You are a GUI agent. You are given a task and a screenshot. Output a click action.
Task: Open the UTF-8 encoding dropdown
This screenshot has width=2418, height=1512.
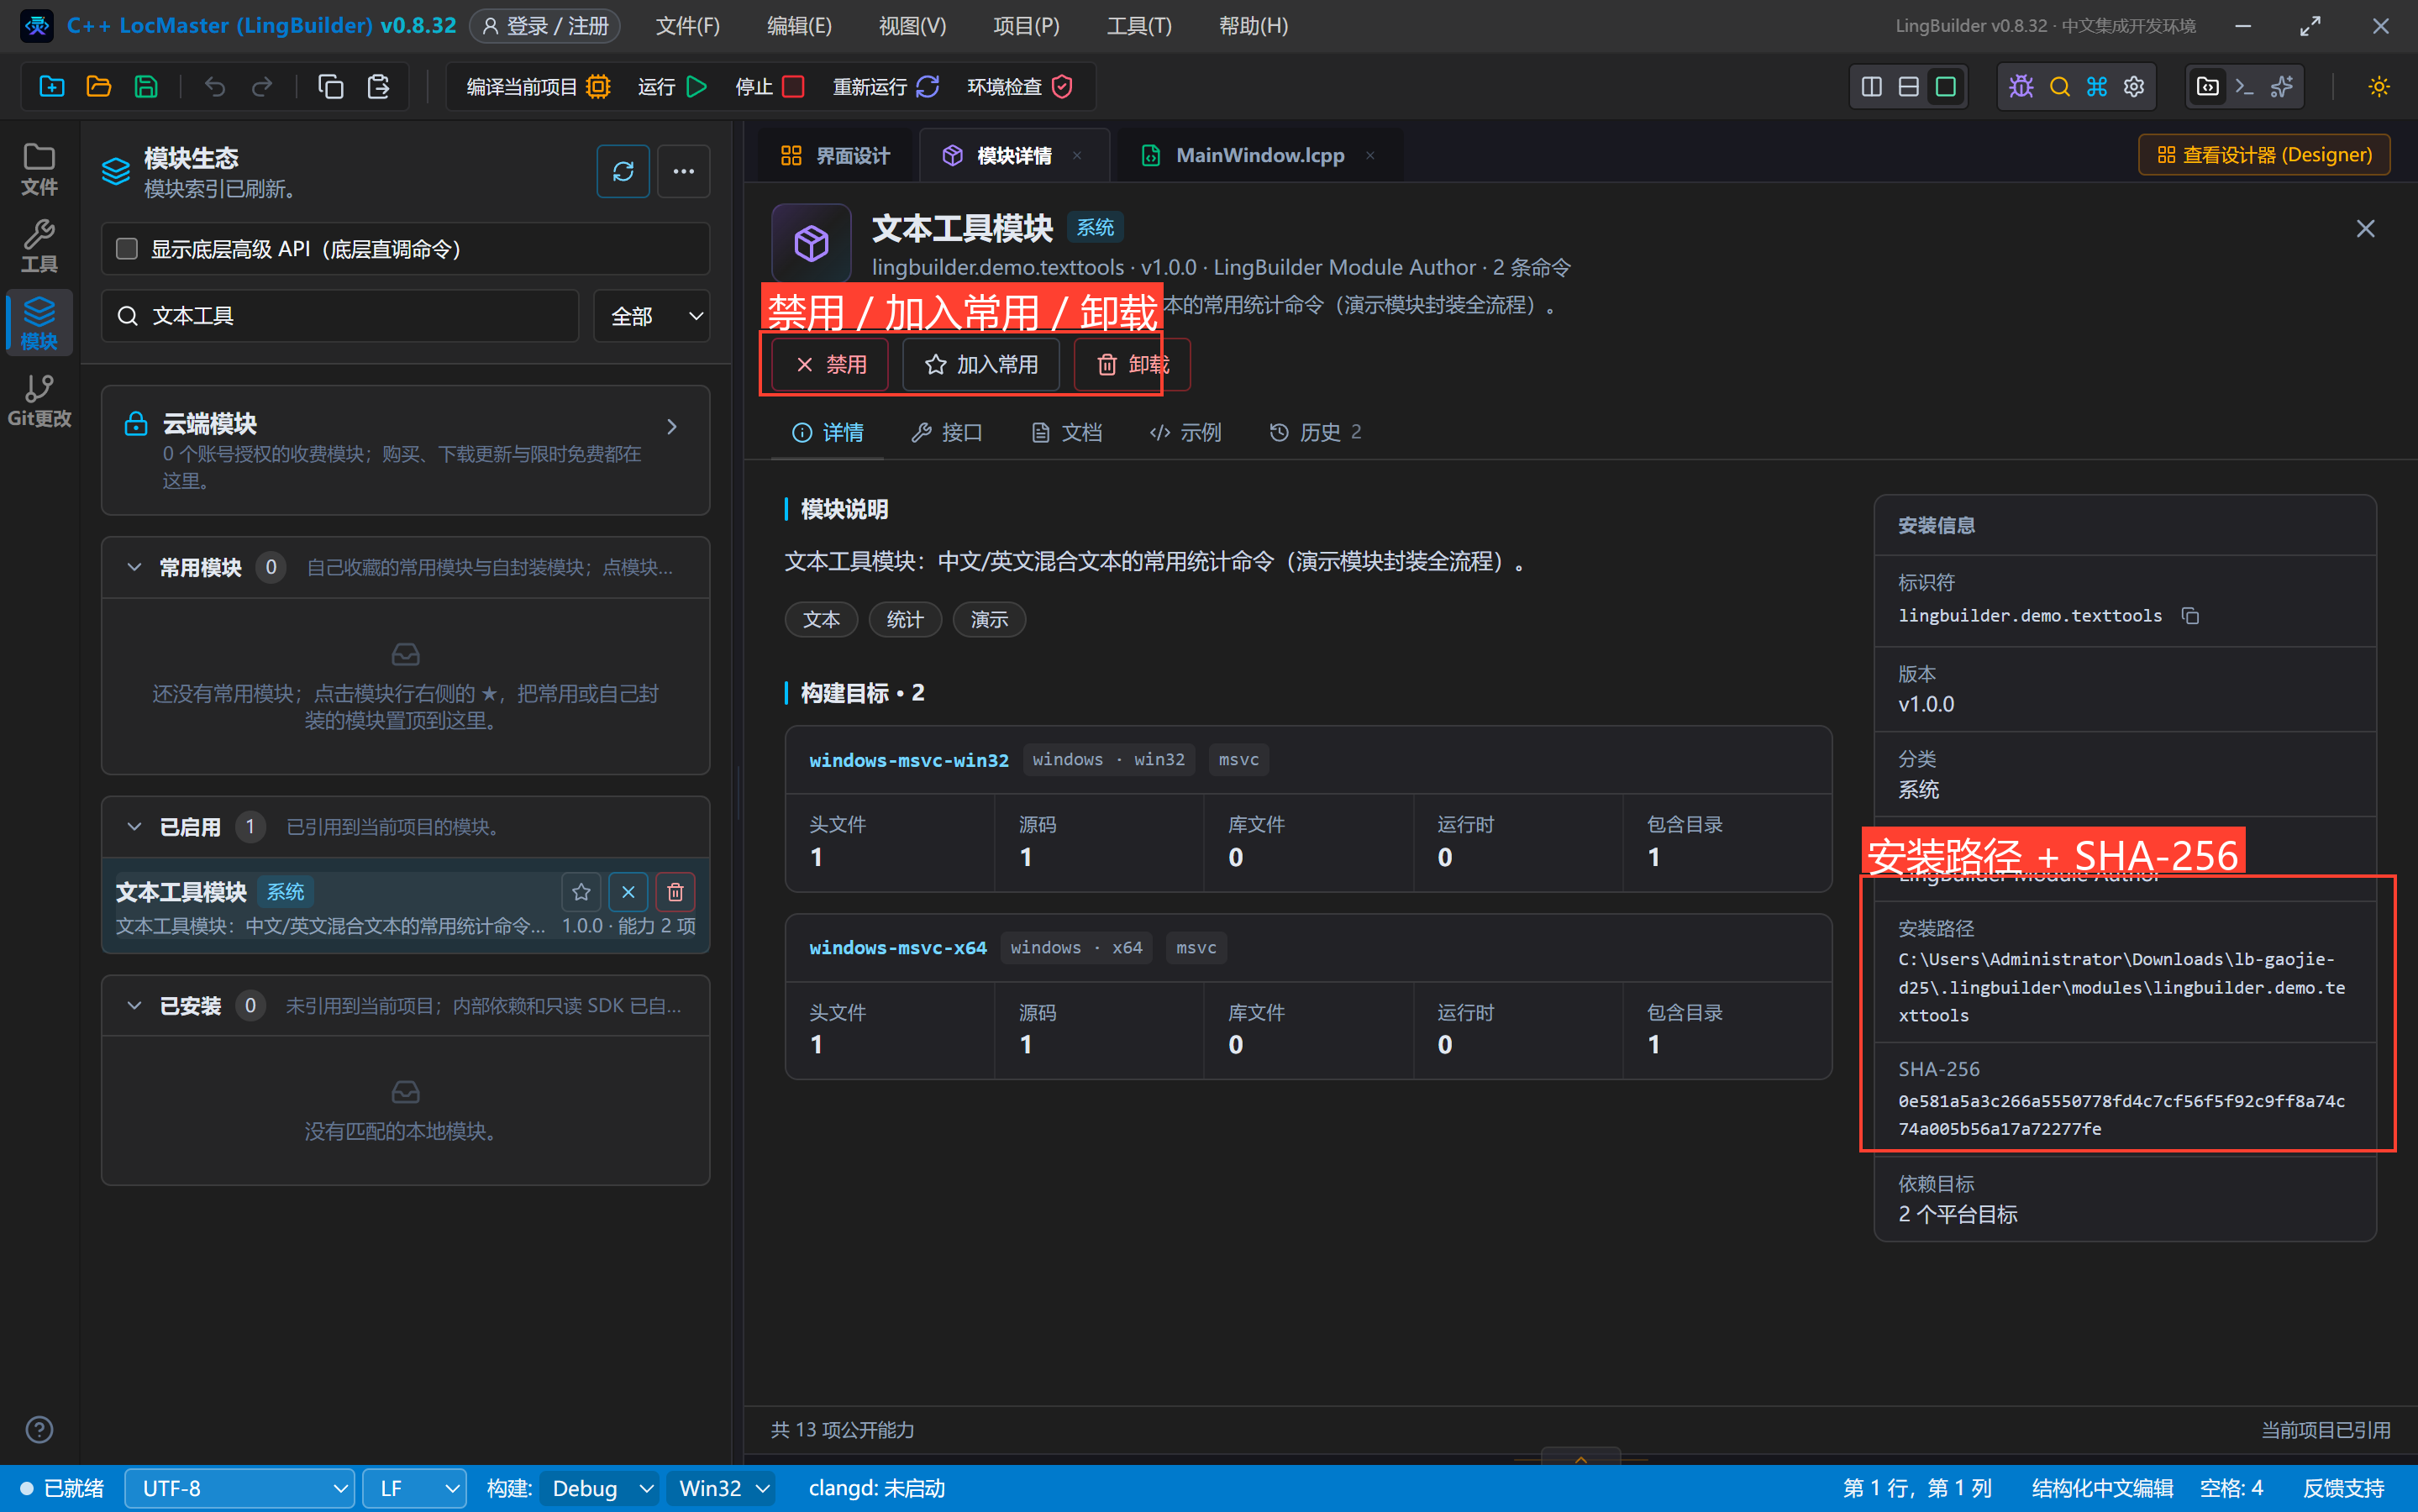click(240, 1488)
